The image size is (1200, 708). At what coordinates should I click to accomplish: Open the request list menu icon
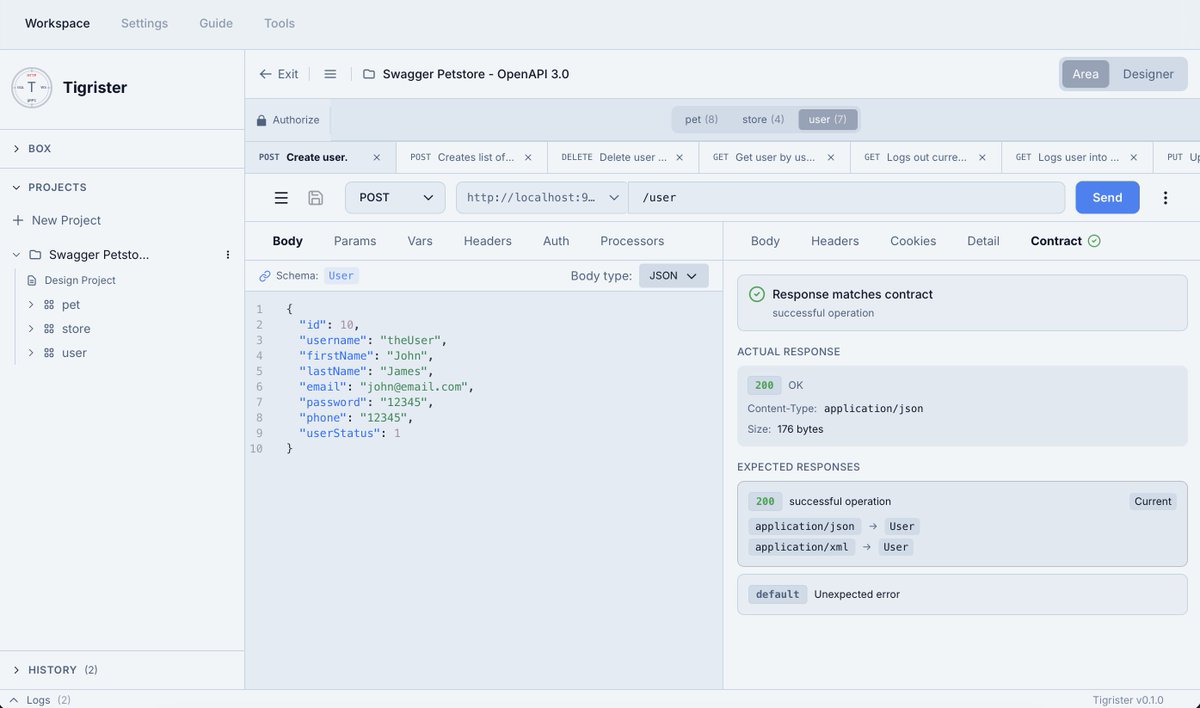coord(281,198)
